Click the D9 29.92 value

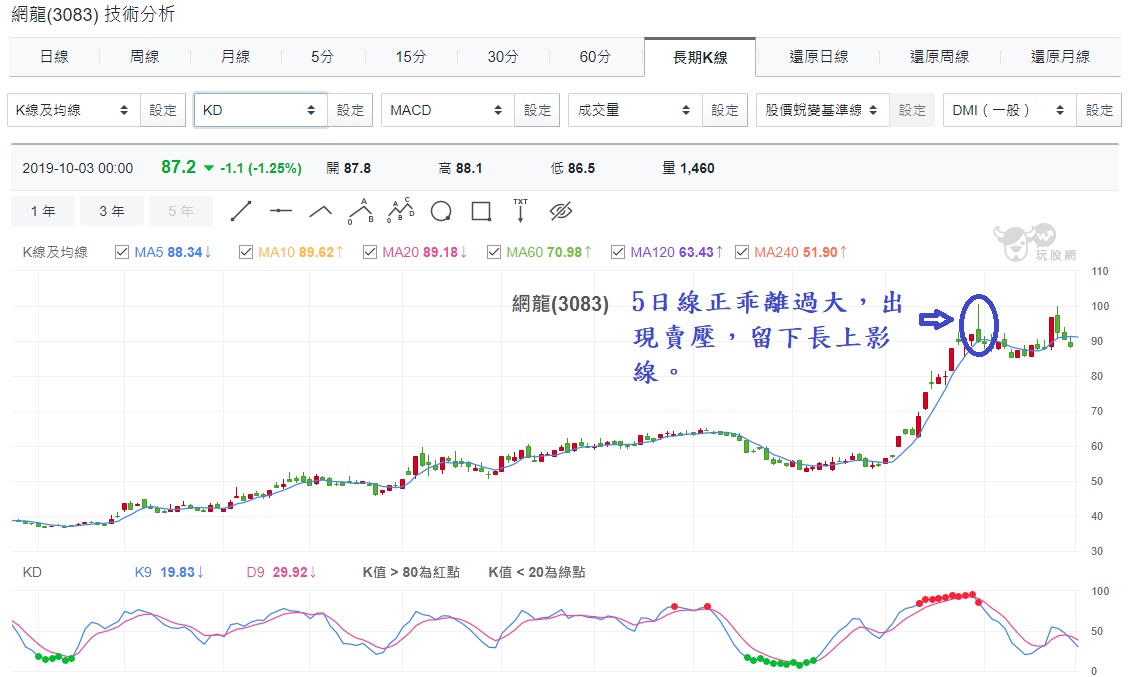pos(281,572)
